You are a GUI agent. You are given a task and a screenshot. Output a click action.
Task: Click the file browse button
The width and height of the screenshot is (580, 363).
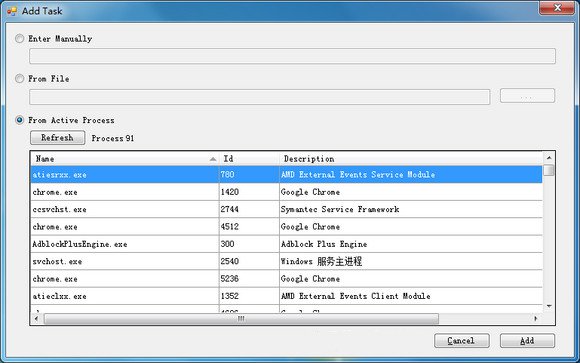[527, 96]
